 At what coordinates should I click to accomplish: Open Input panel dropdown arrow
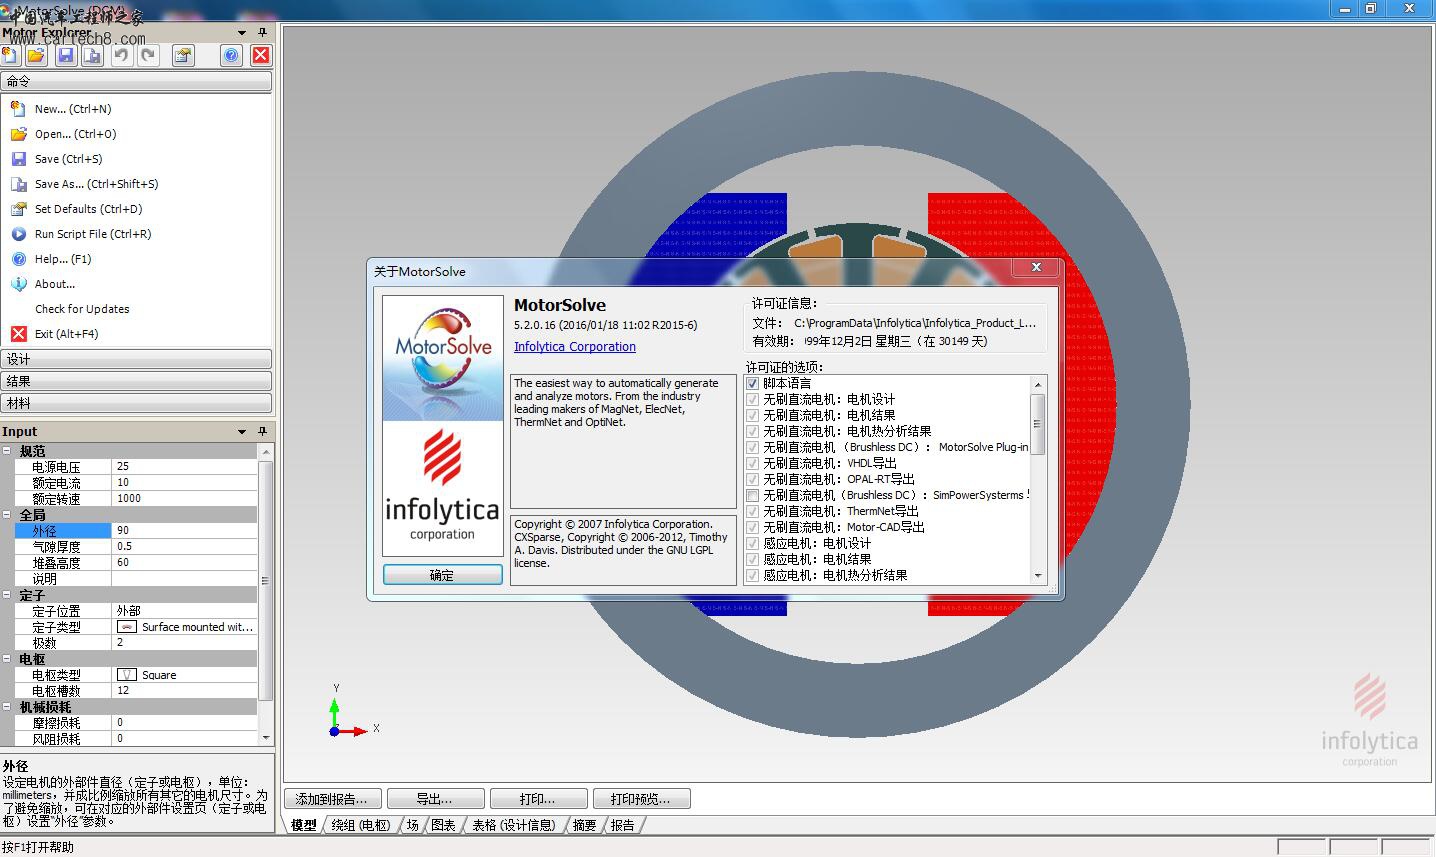coord(242,432)
